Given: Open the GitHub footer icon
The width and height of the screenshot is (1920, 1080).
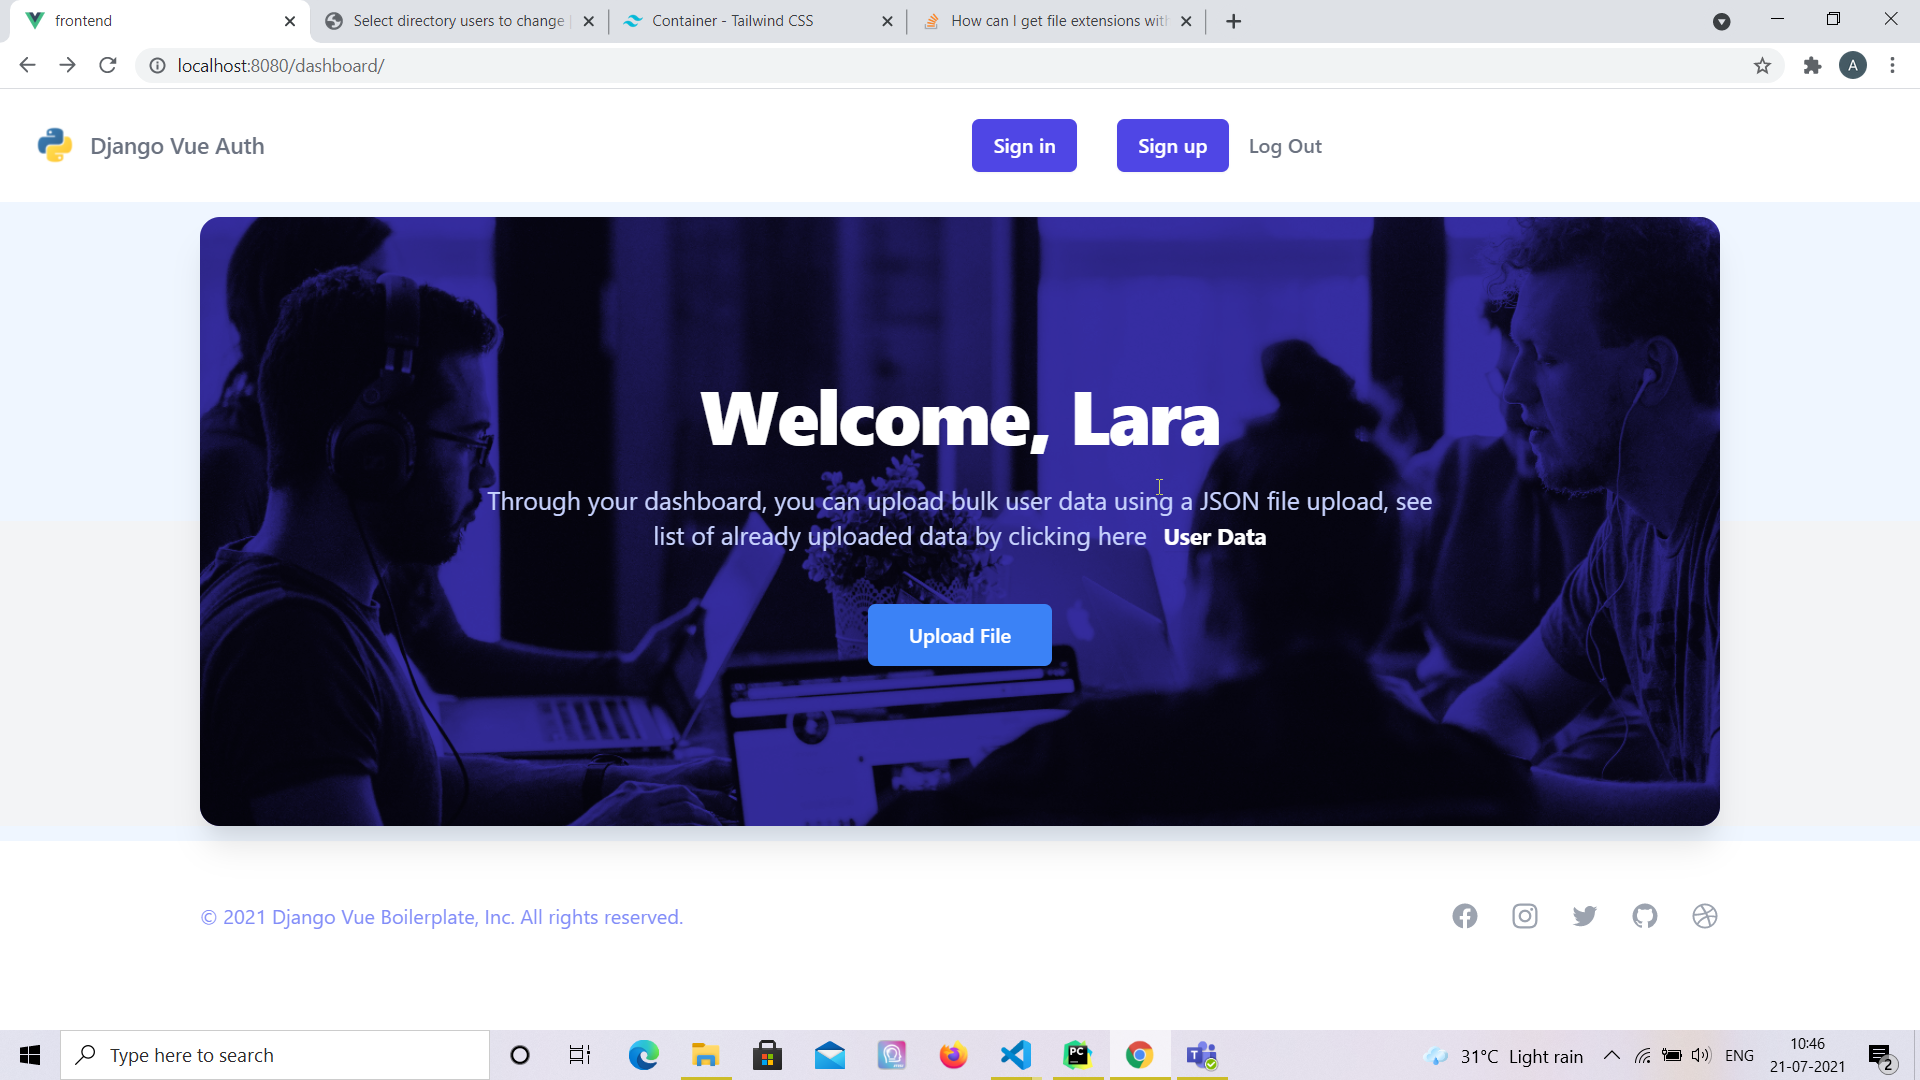Looking at the screenshot, I should pos(1645,916).
